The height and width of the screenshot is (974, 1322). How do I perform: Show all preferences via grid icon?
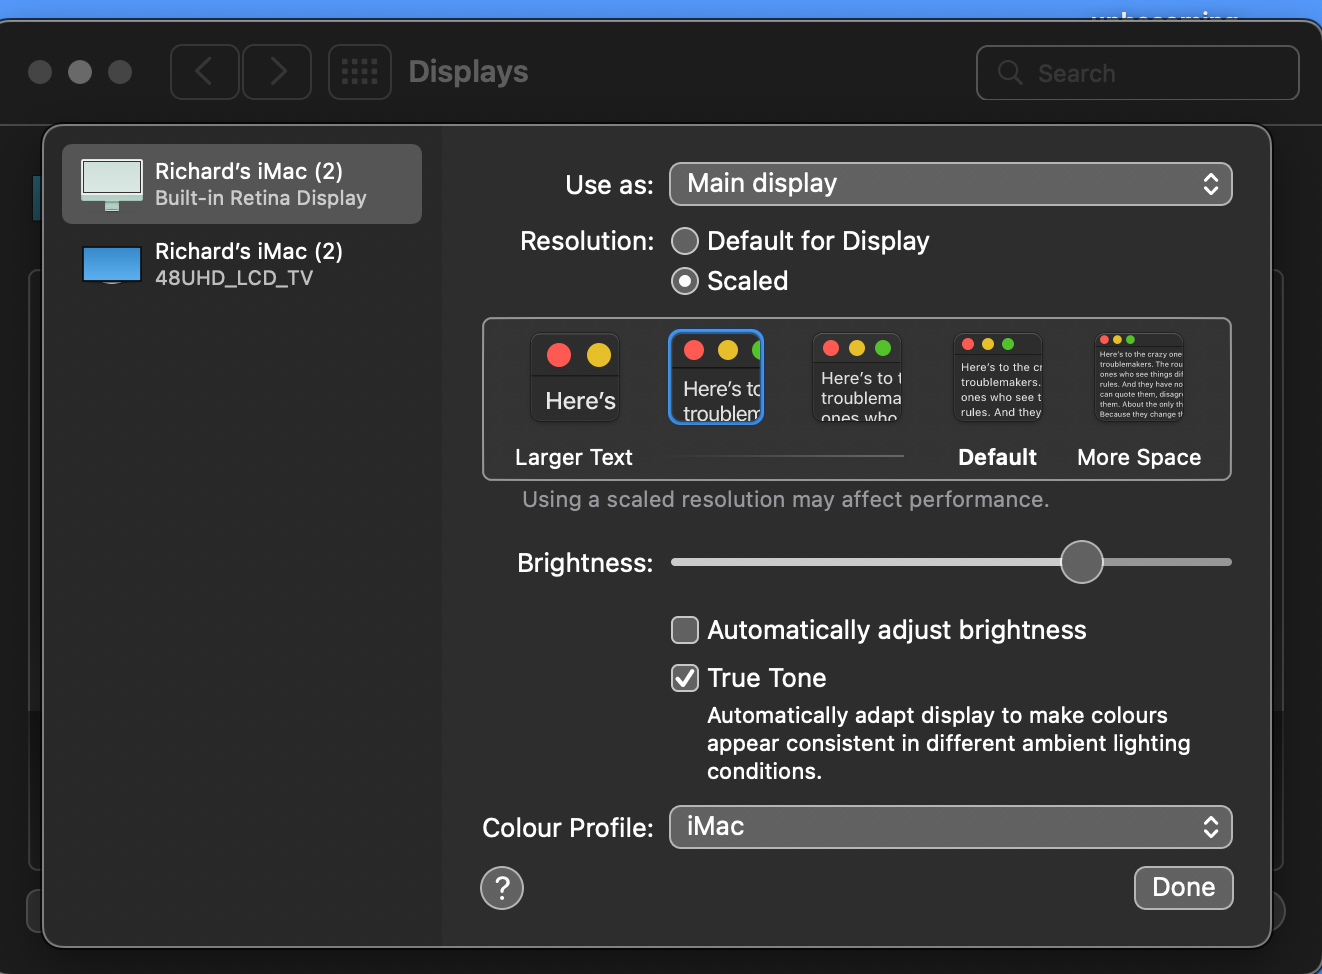click(x=360, y=72)
